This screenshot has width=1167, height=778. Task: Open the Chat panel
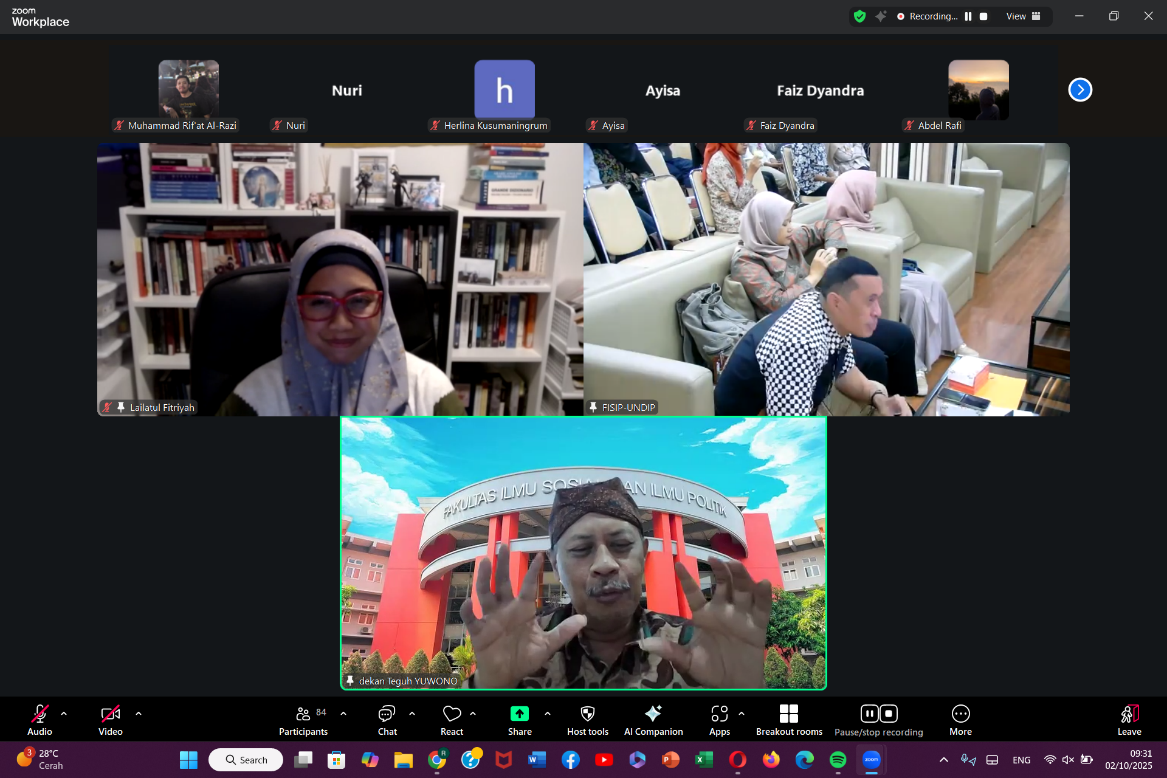387,719
